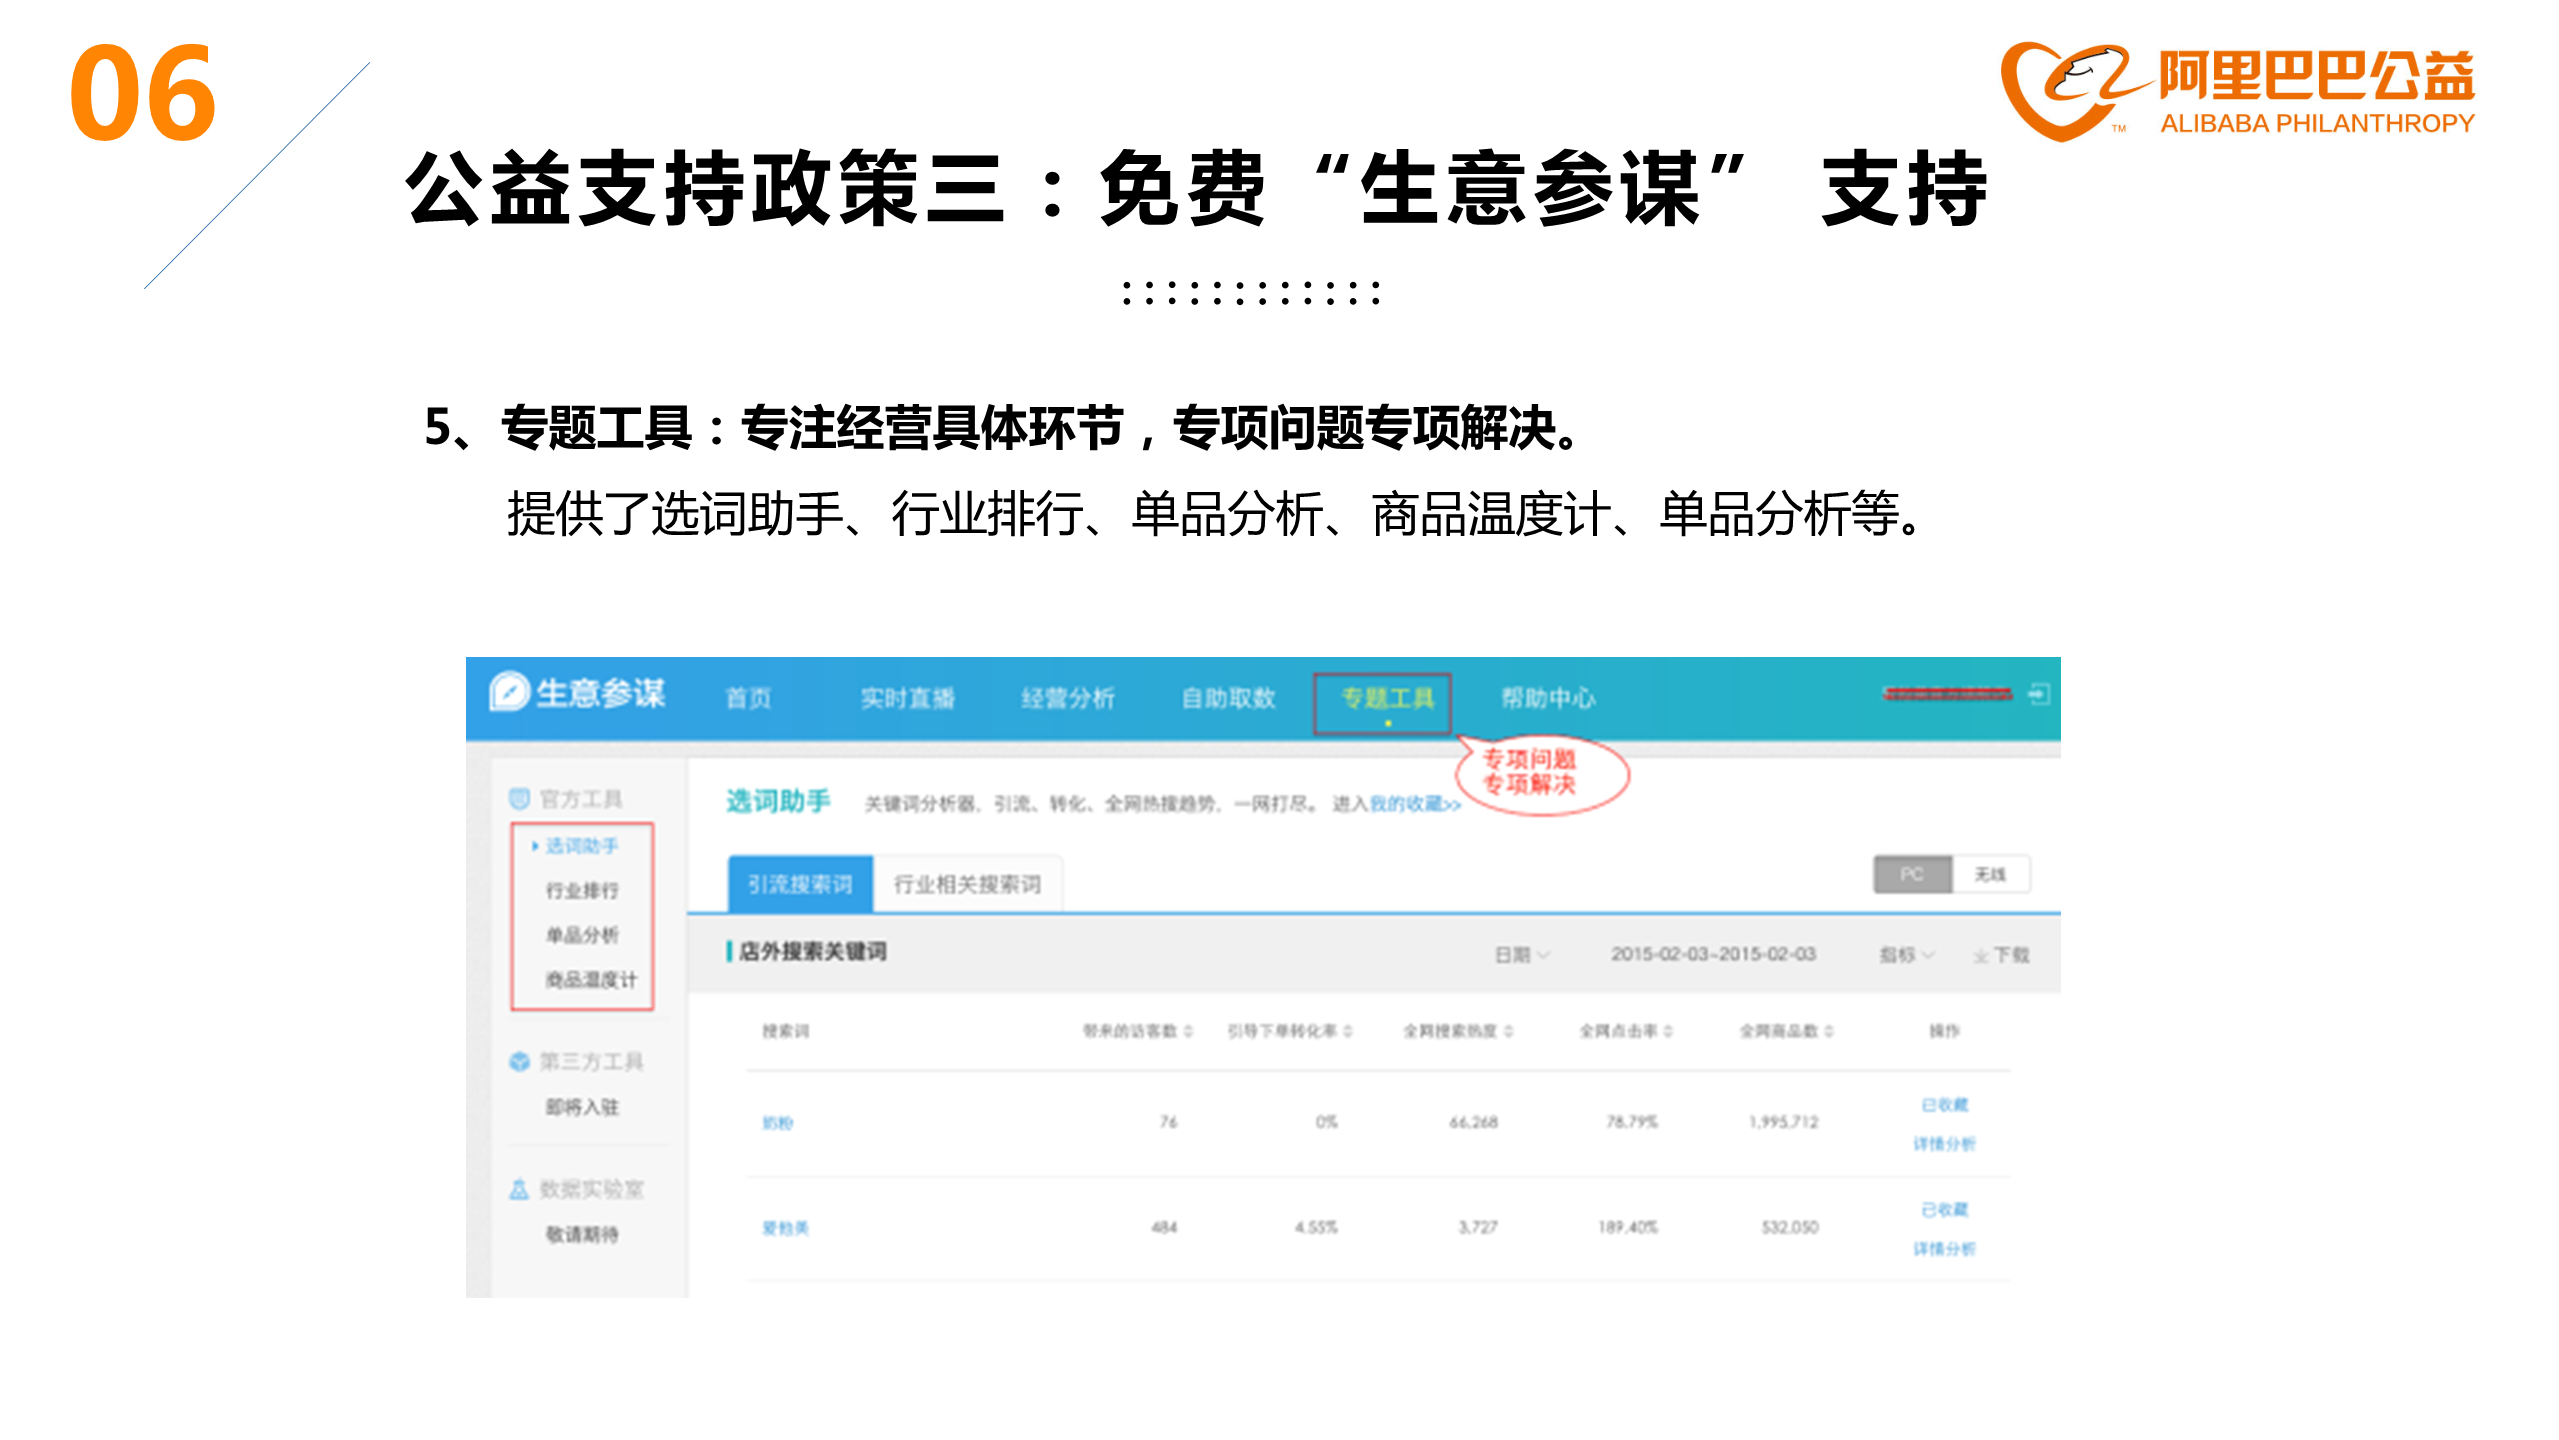The width and height of the screenshot is (2559, 1440).
Task: Click 已收藏 in the 爱怡美 row
Action: point(1945,1210)
